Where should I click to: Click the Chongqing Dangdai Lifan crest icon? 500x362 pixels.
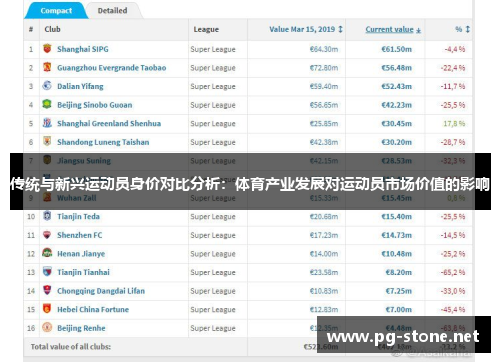pos(47,290)
